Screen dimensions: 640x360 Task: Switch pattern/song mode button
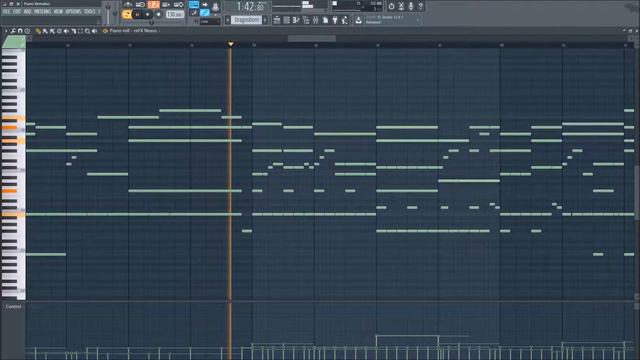127,14
